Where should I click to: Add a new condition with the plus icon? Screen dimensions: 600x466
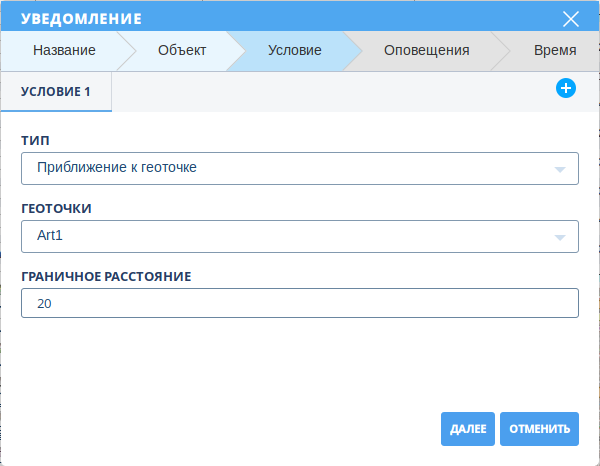pyautogui.click(x=565, y=89)
